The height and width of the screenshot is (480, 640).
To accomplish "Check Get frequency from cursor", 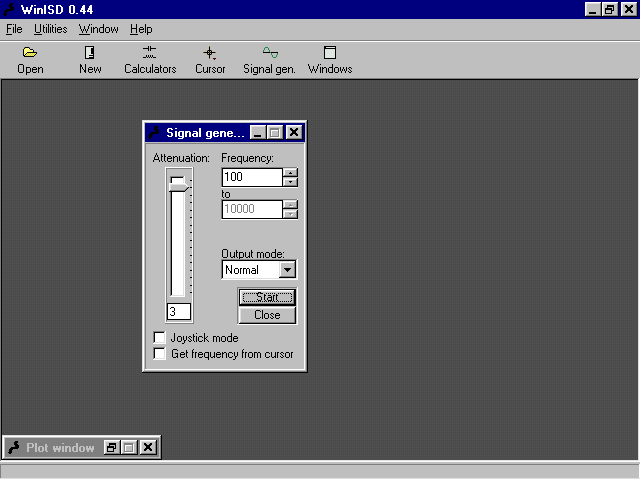I will [x=160, y=353].
